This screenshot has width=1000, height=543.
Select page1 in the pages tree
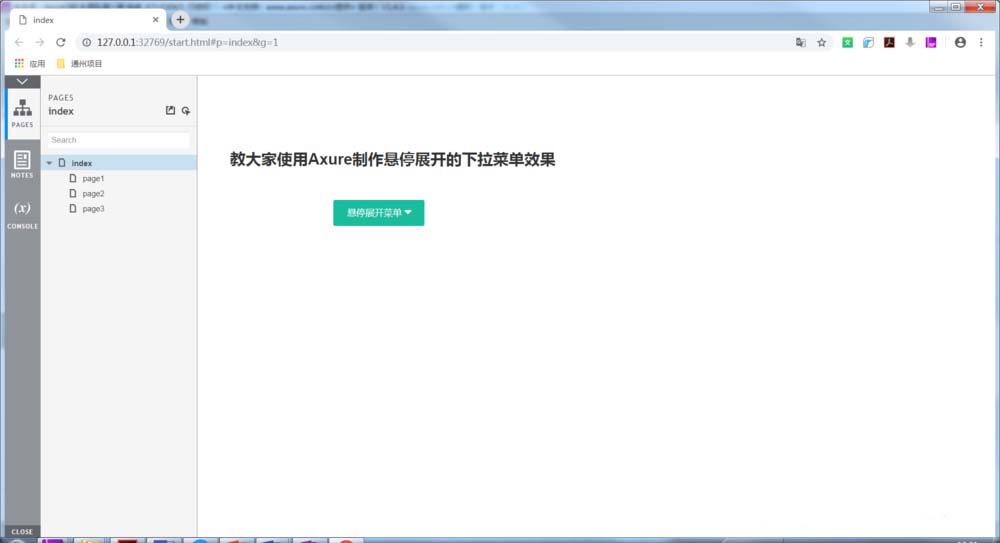(x=93, y=178)
